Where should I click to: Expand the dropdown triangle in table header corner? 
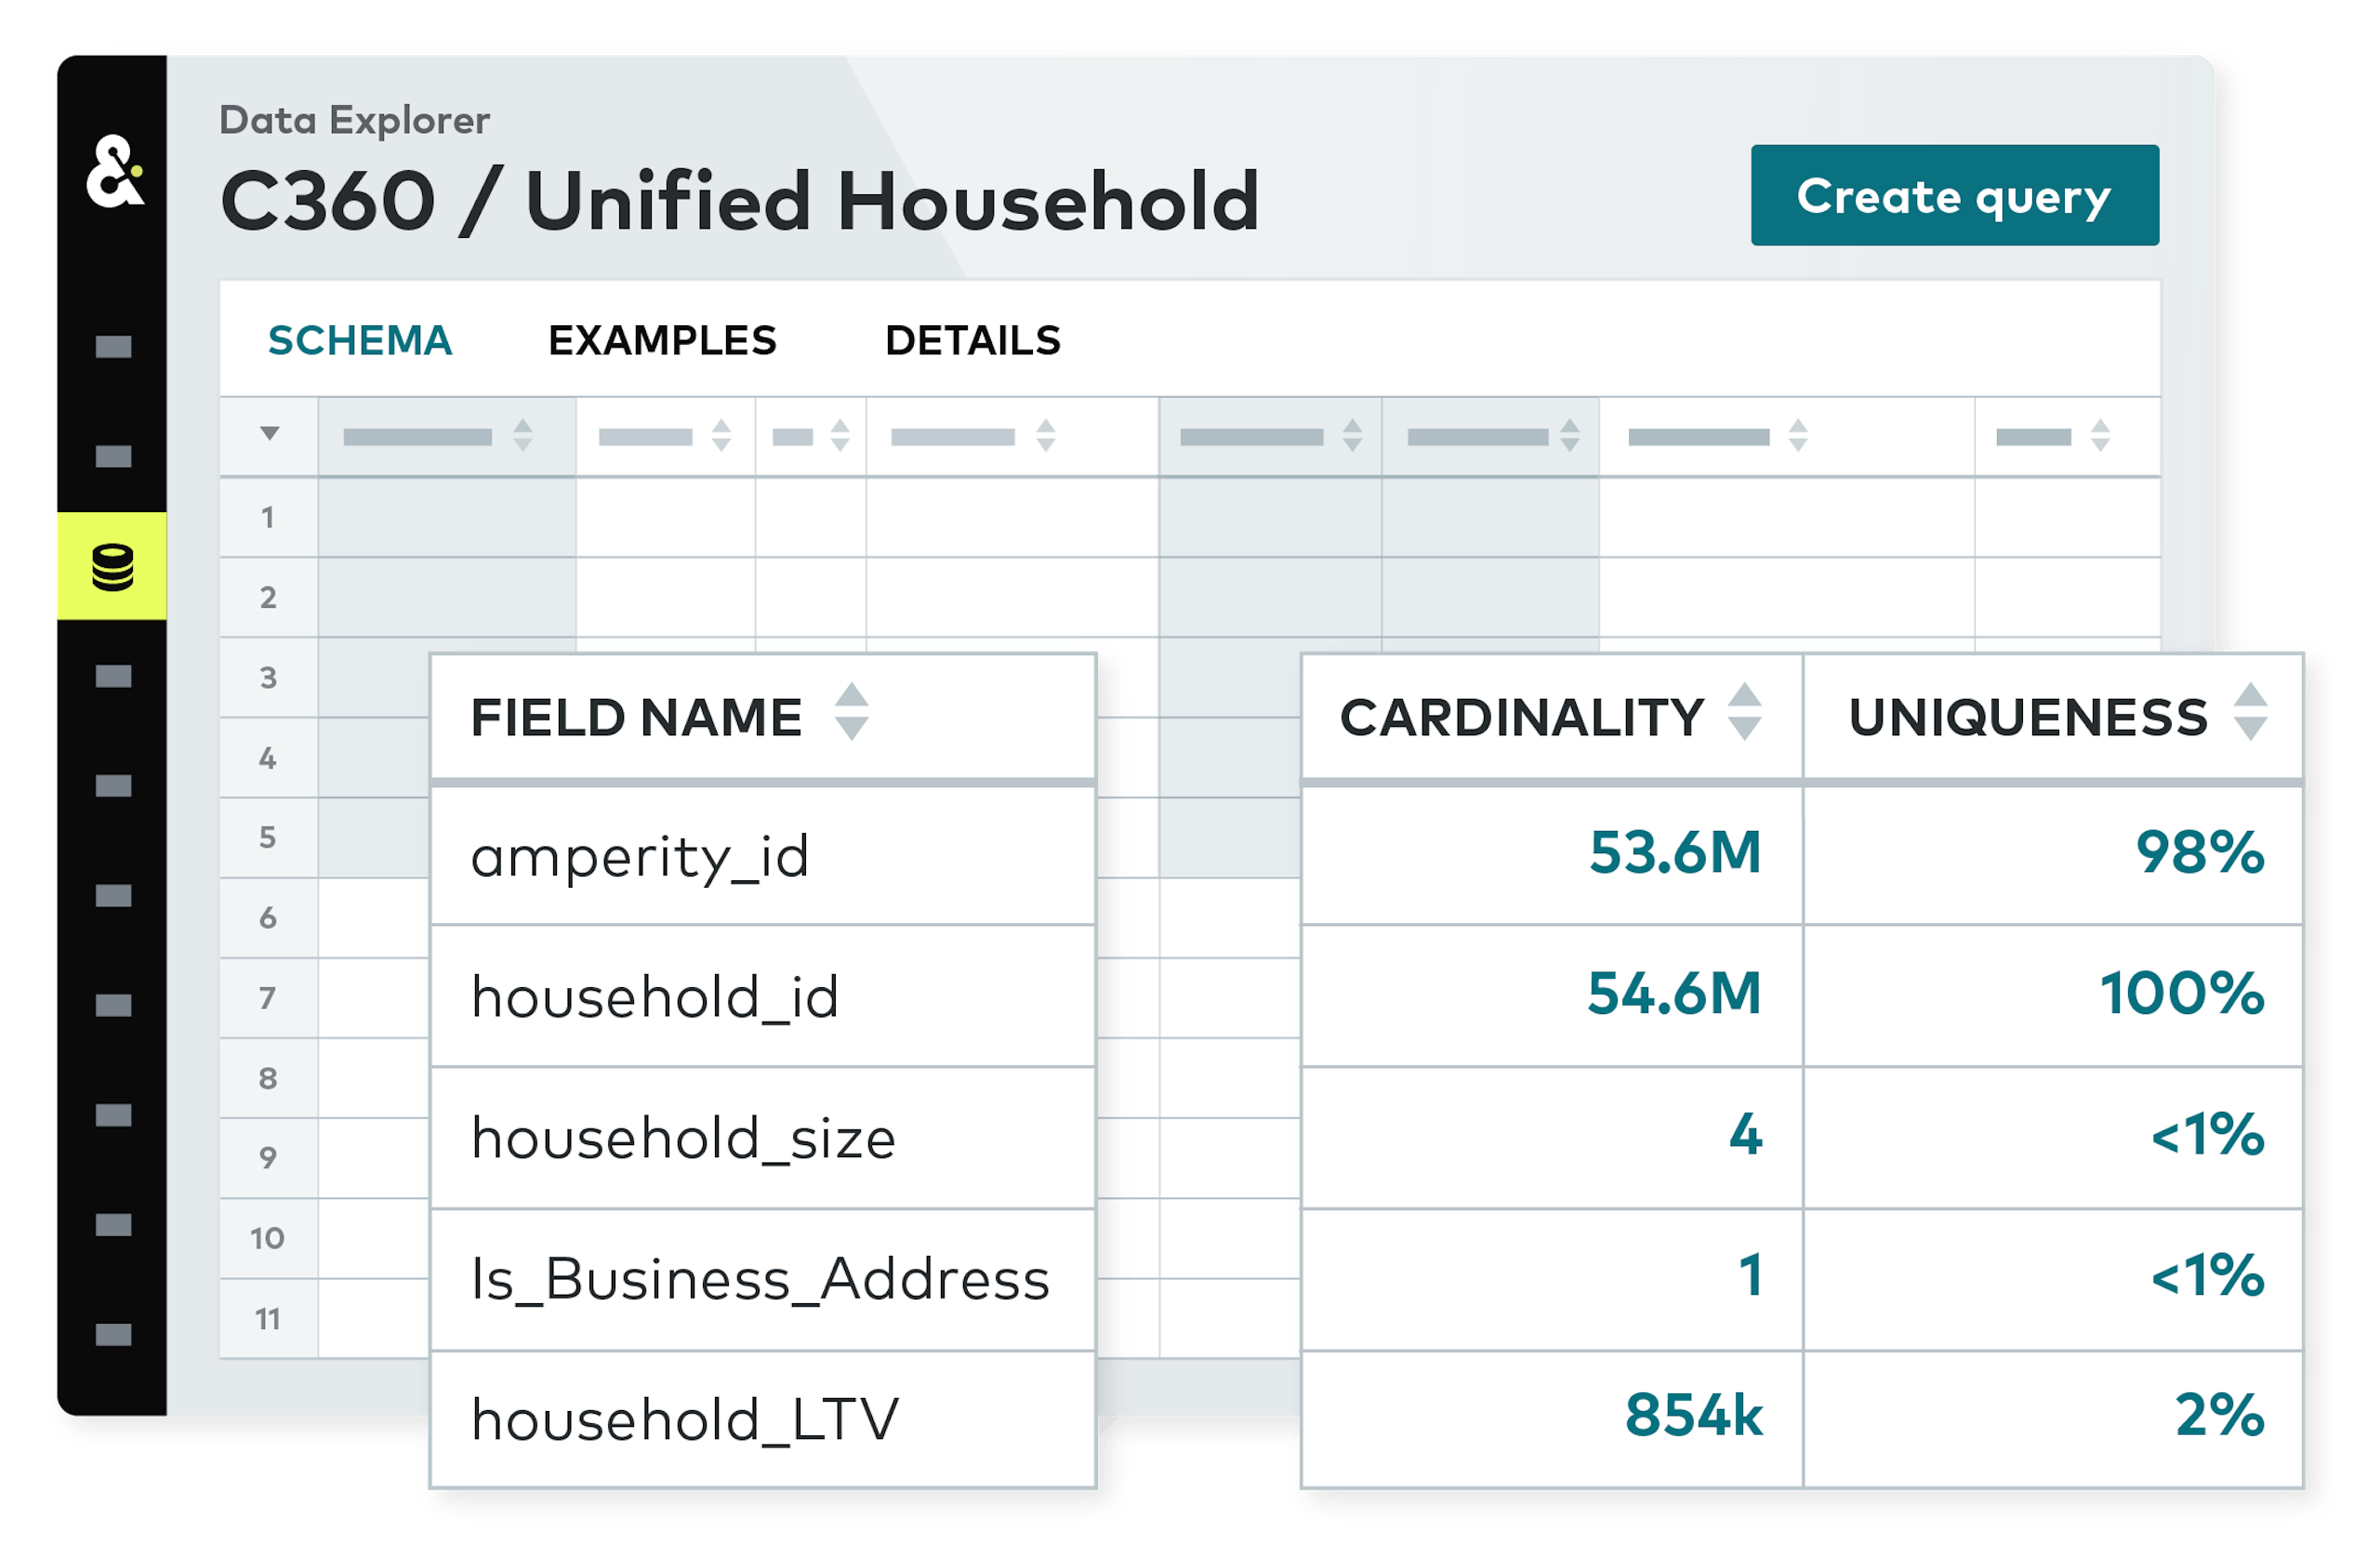tap(269, 434)
